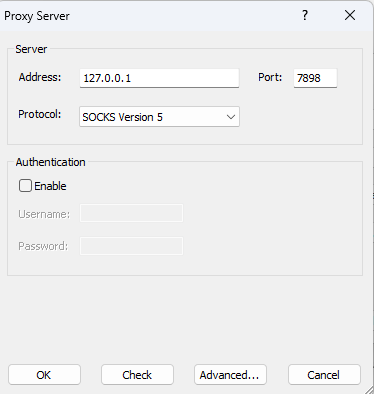Select the Password input field
Screen dimensions: 374x394
coord(131,246)
